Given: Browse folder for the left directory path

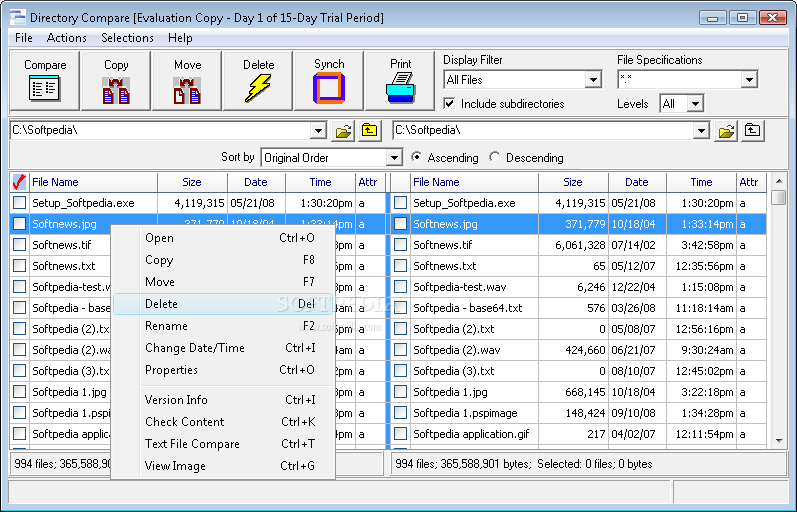Looking at the screenshot, I should click(x=343, y=131).
